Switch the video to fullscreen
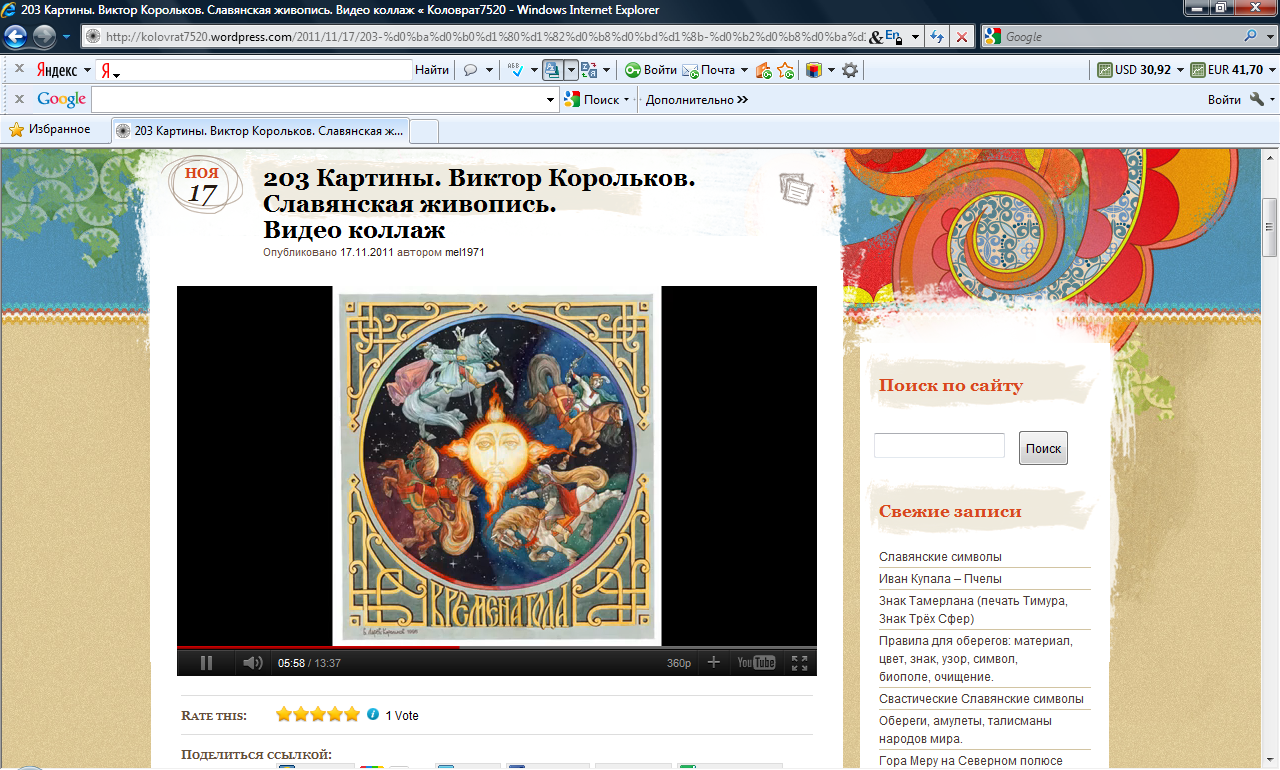The height and width of the screenshot is (770, 1280). click(799, 662)
